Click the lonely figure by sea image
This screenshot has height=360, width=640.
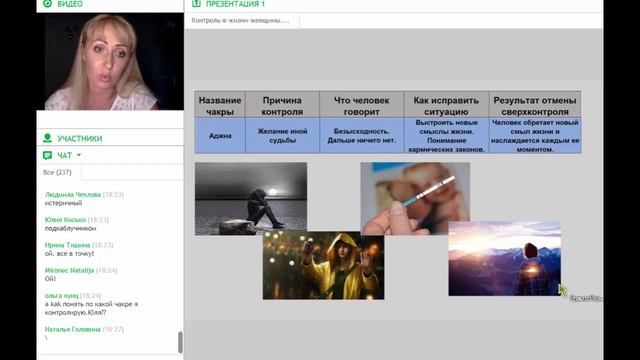251,198
